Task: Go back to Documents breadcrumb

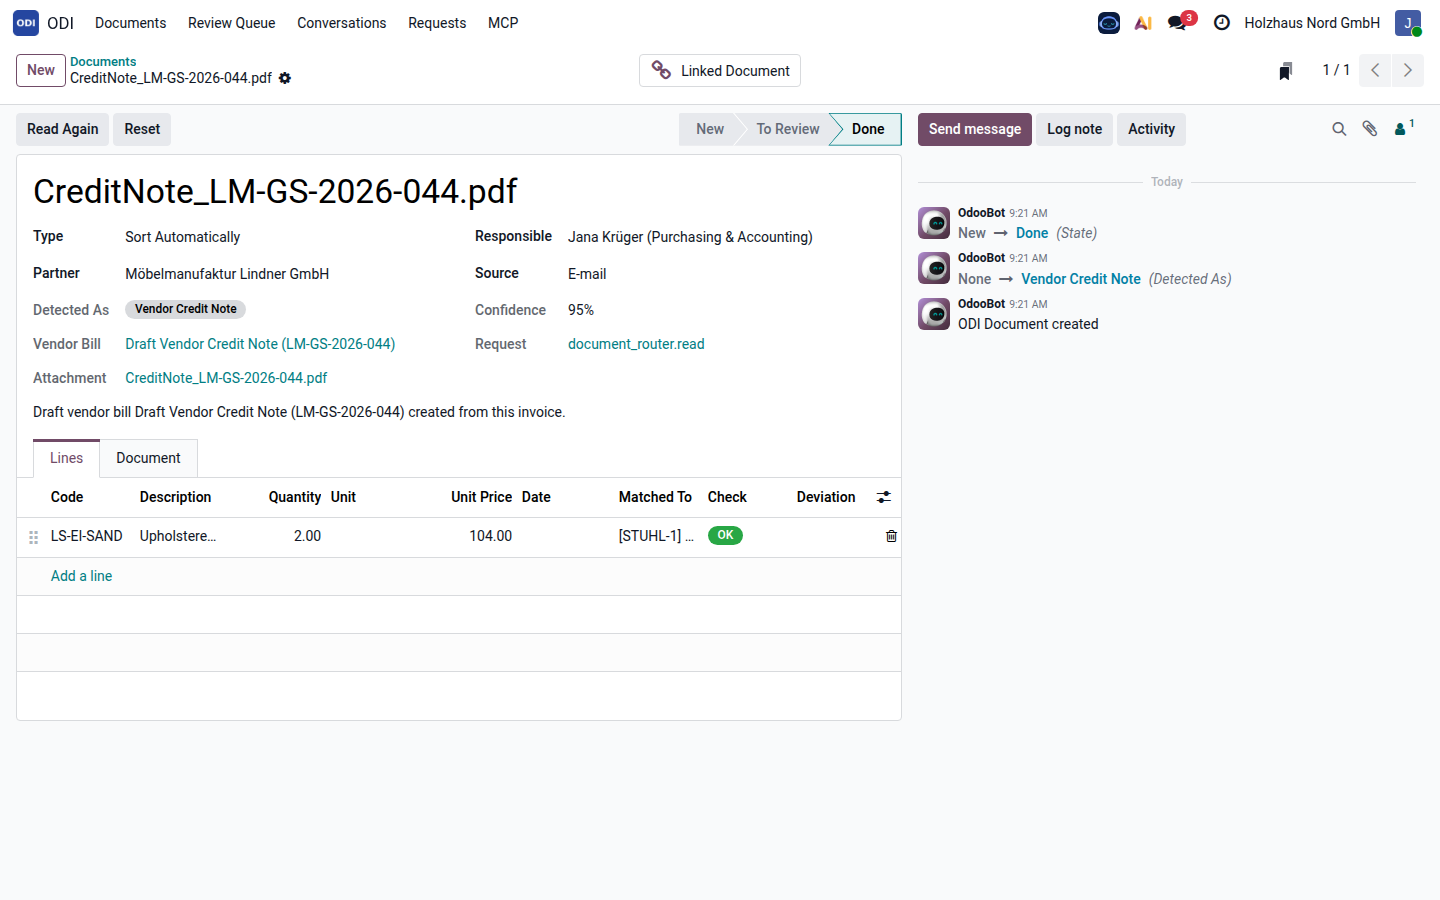Action: tap(103, 61)
